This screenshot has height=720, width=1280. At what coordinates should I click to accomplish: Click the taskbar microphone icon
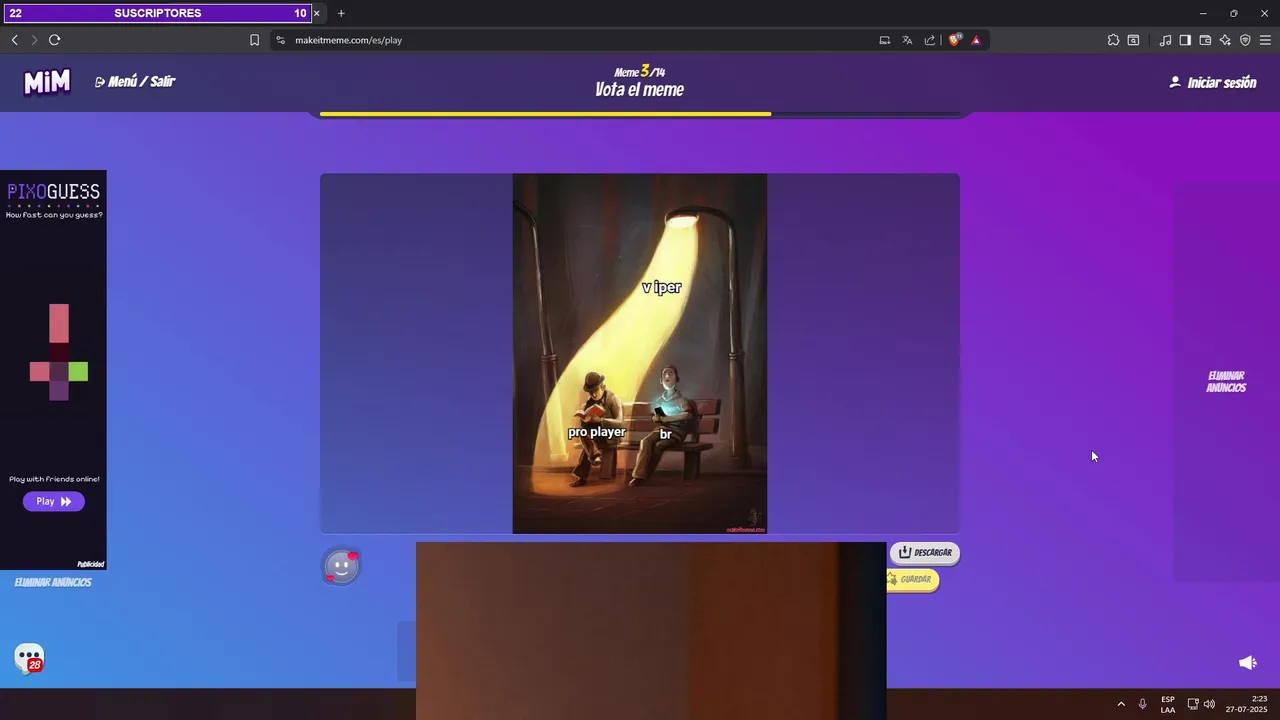pyautogui.click(x=1143, y=704)
